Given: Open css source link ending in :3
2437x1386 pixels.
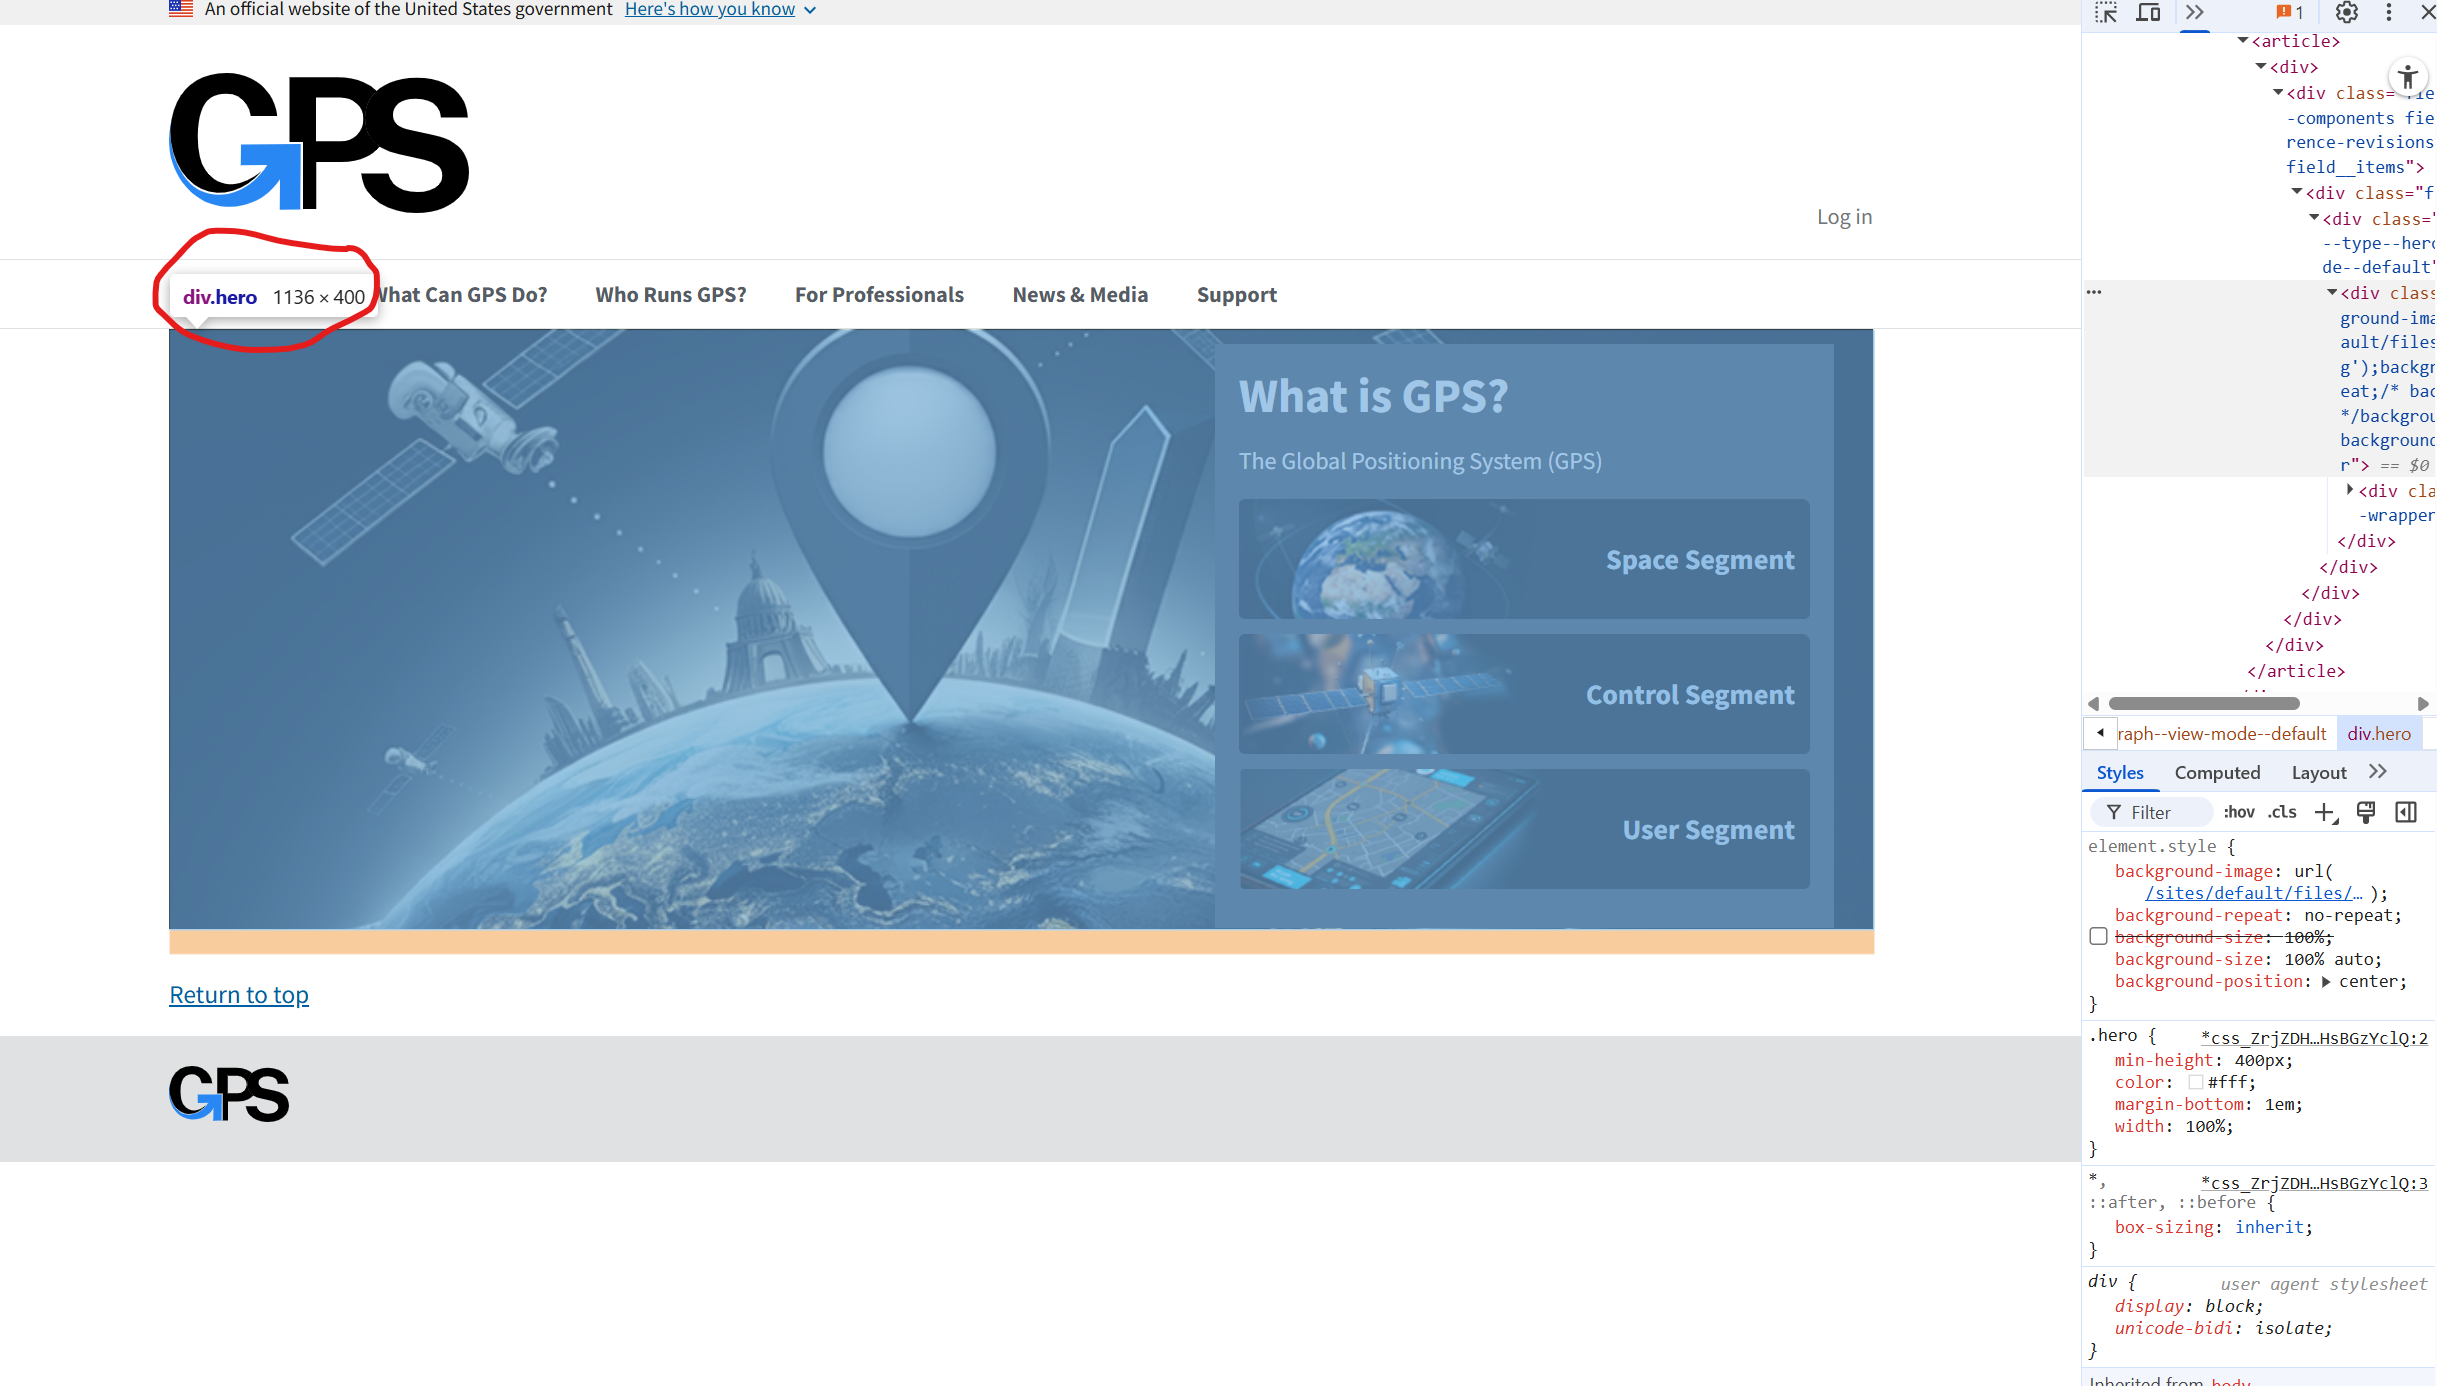Looking at the screenshot, I should coord(2314,1183).
